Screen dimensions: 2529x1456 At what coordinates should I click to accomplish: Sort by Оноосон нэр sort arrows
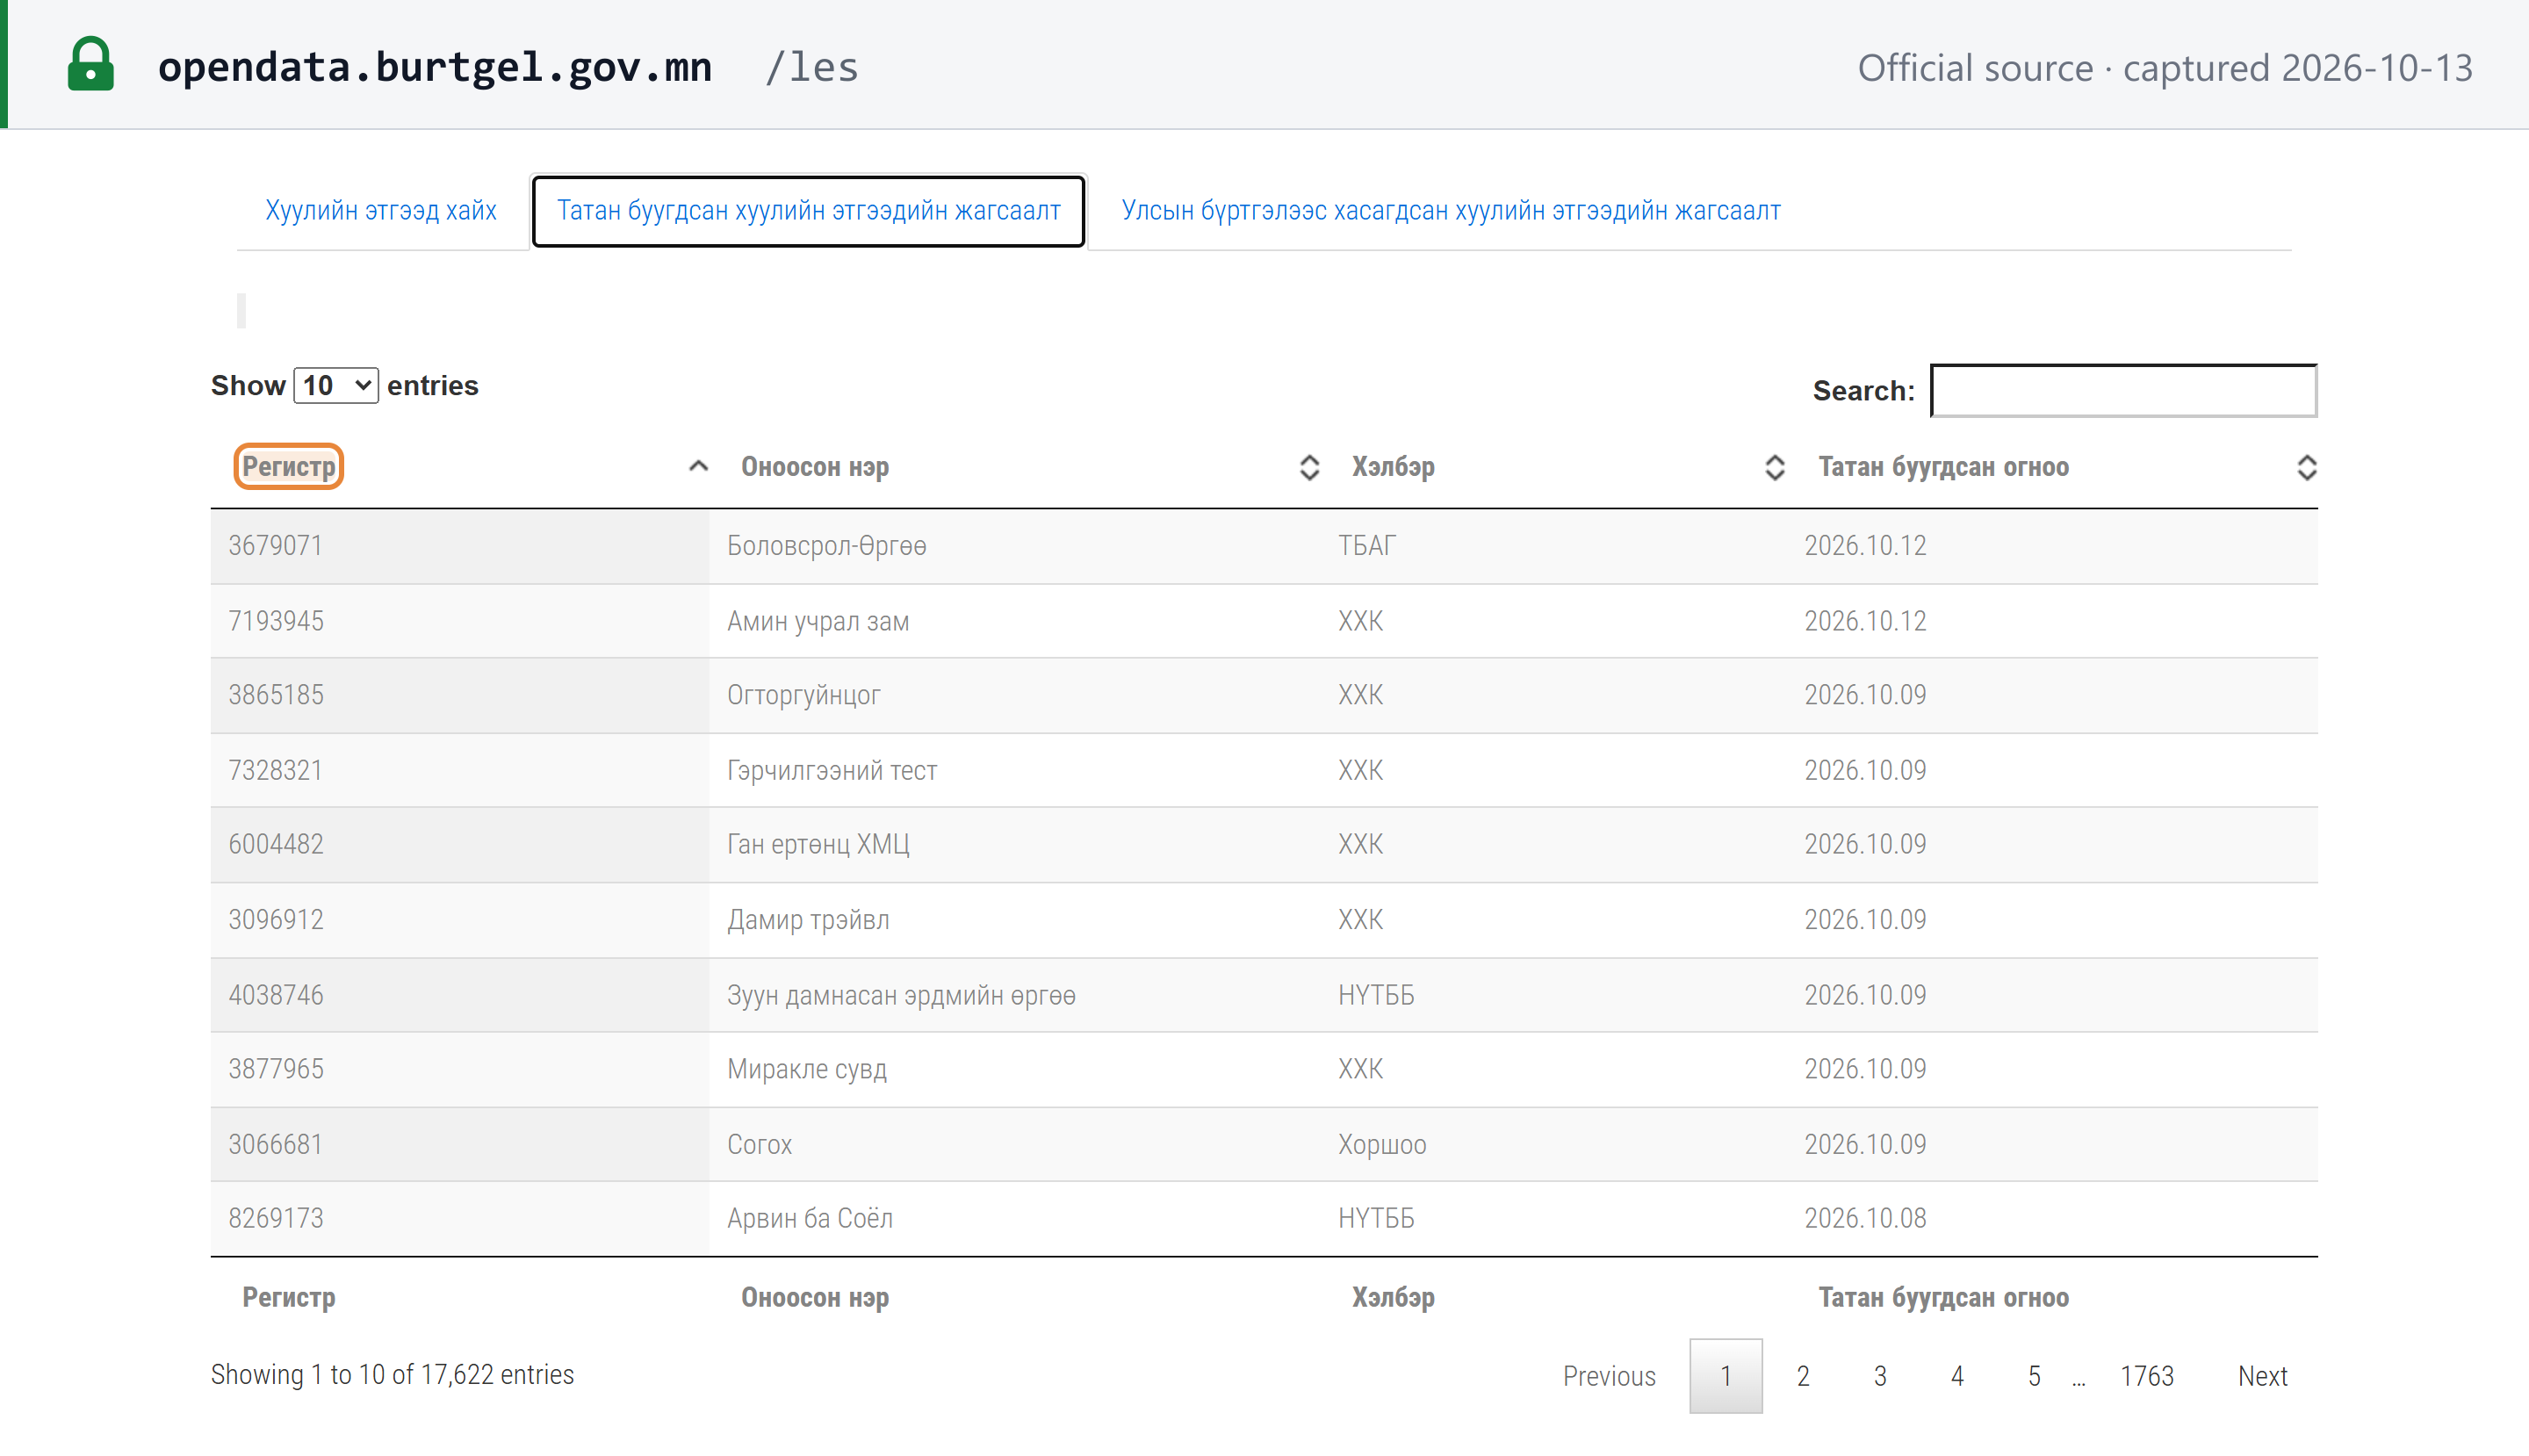pyautogui.click(x=1309, y=467)
